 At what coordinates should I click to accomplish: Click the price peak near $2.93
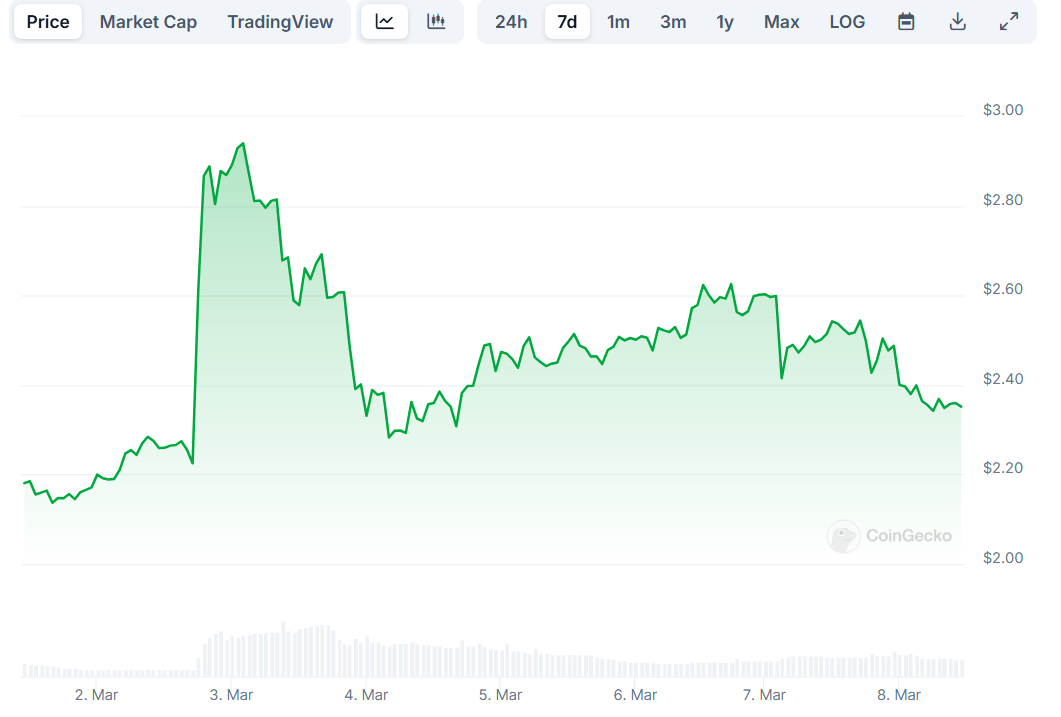coord(243,144)
